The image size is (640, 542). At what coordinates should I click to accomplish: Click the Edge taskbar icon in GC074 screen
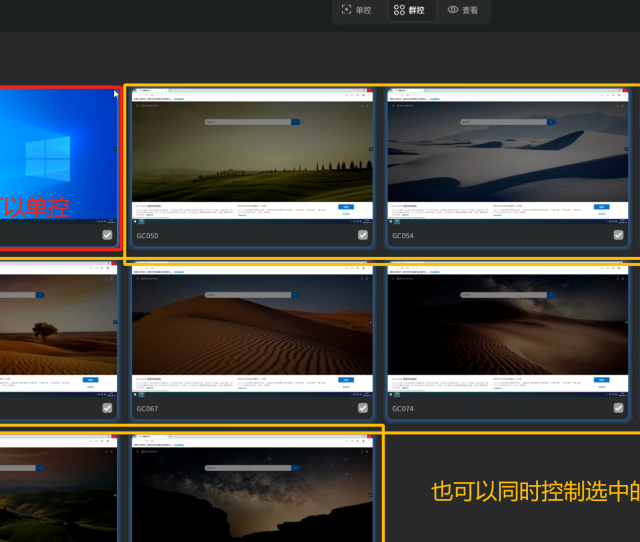pos(397,395)
